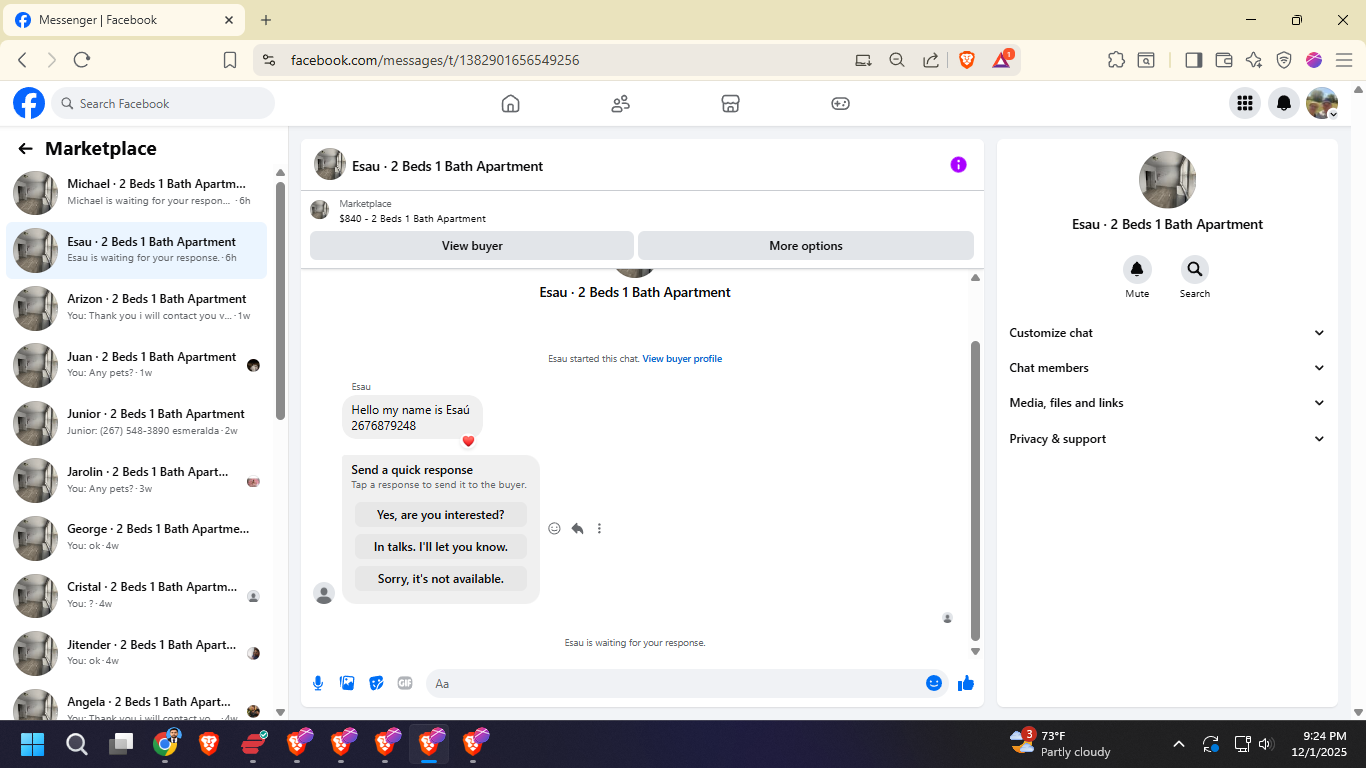Toggle the browser sidebar panel

[1193, 60]
